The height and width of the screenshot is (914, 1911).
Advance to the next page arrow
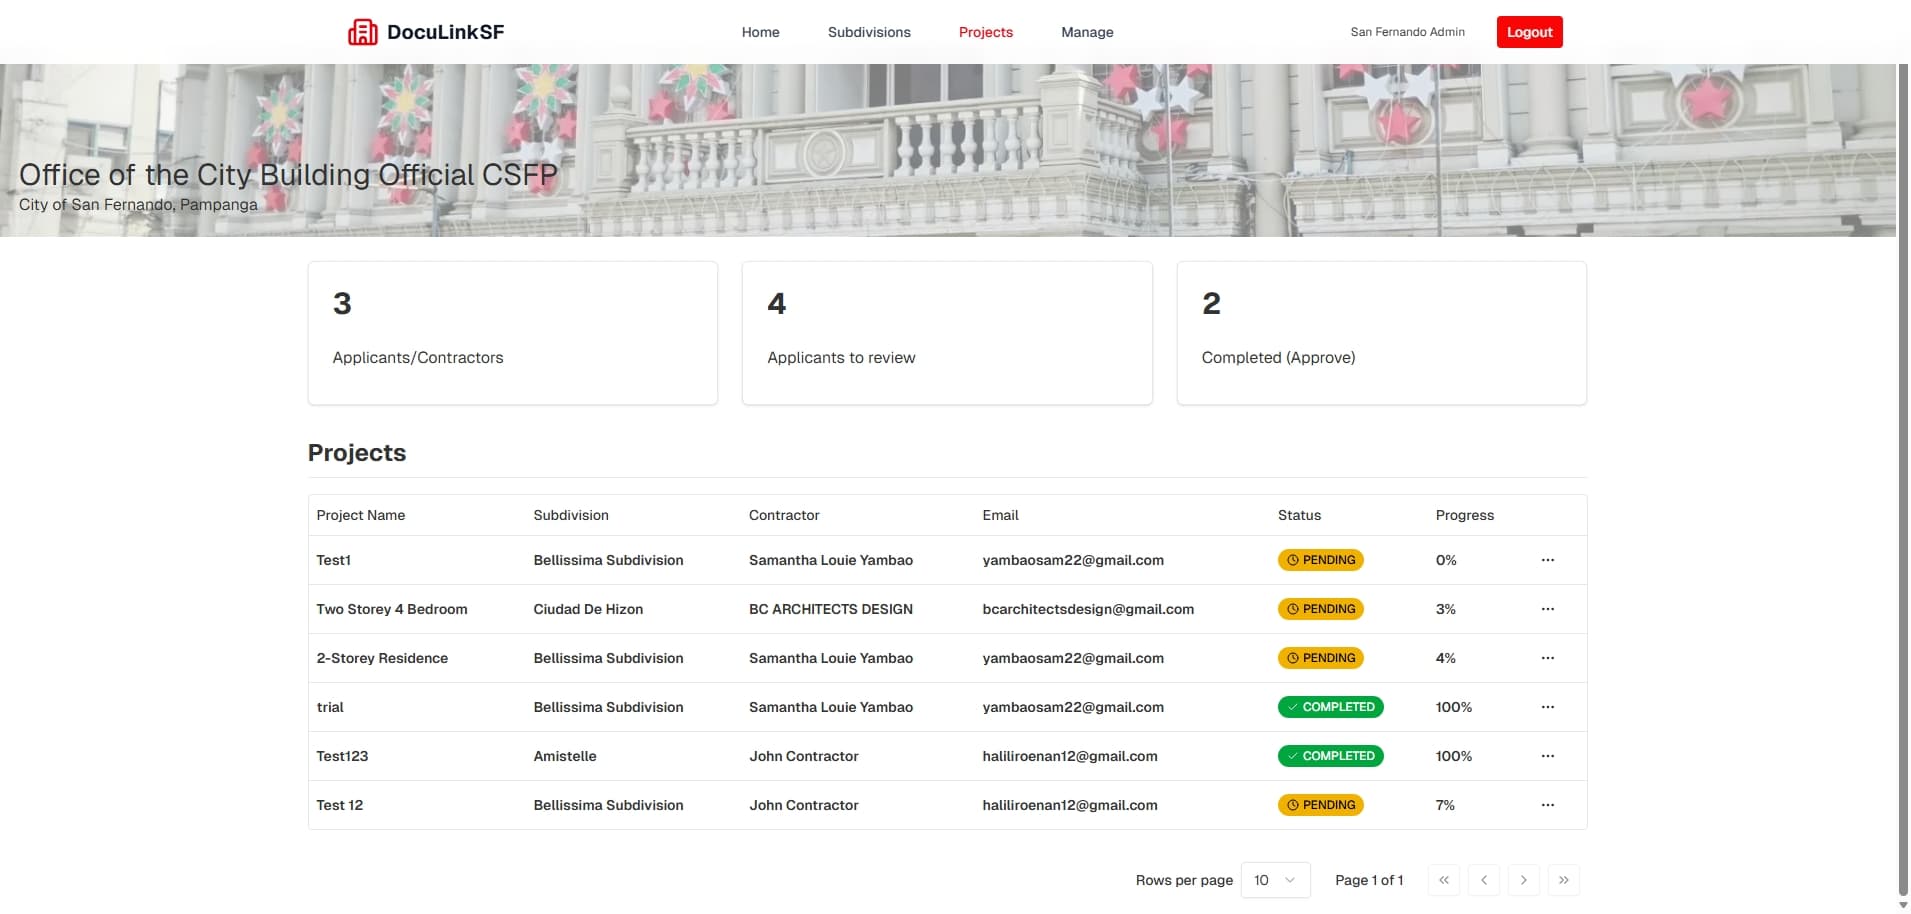tap(1523, 880)
